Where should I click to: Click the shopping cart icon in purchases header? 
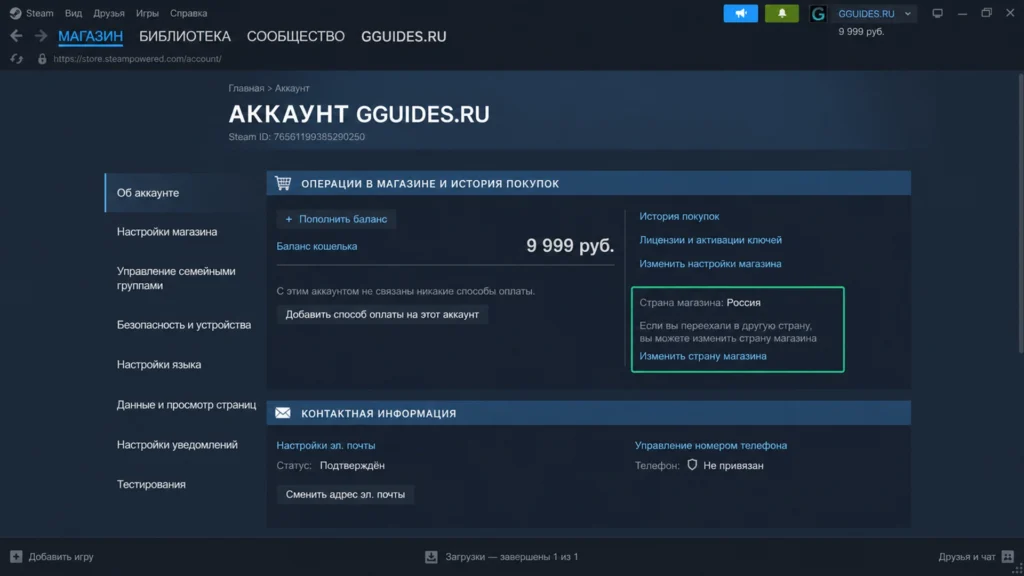[x=283, y=183]
